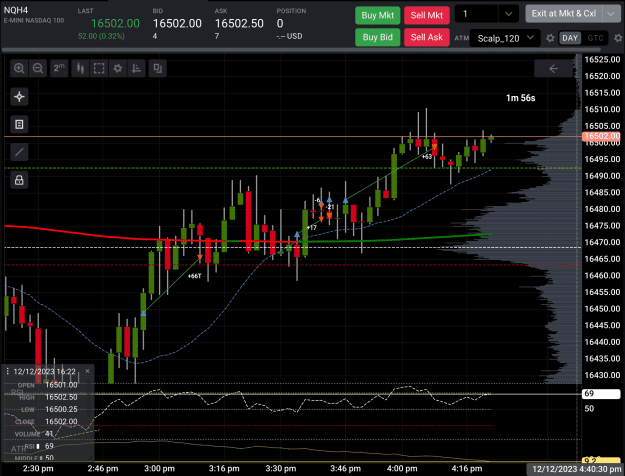Screen dimensions: 625x476
Task: Select the dashed rectangle selection tool
Action: 99,69
